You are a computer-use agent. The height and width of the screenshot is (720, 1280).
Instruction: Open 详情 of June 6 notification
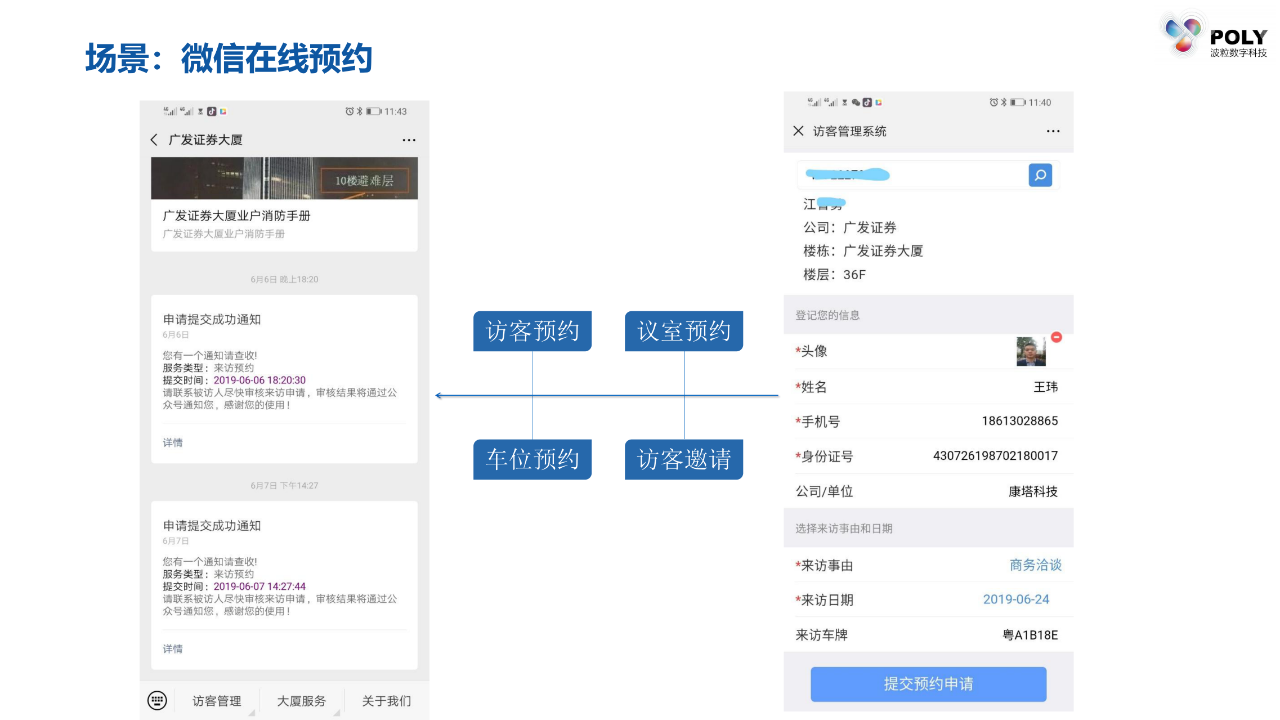coord(173,442)
